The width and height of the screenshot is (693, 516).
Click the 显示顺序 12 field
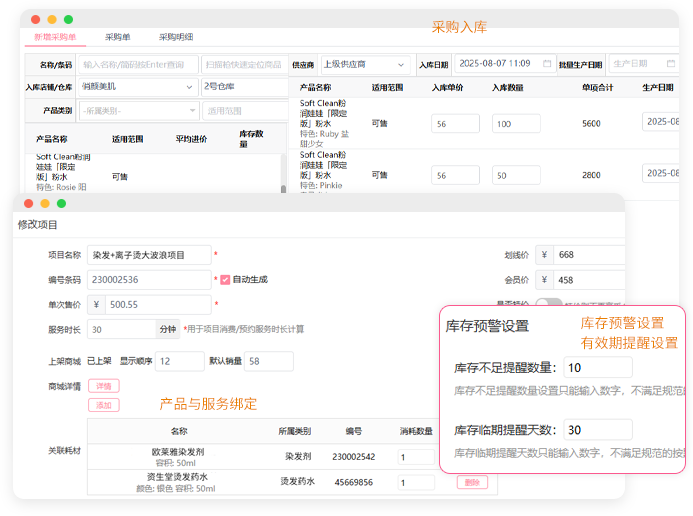(179, 361)
